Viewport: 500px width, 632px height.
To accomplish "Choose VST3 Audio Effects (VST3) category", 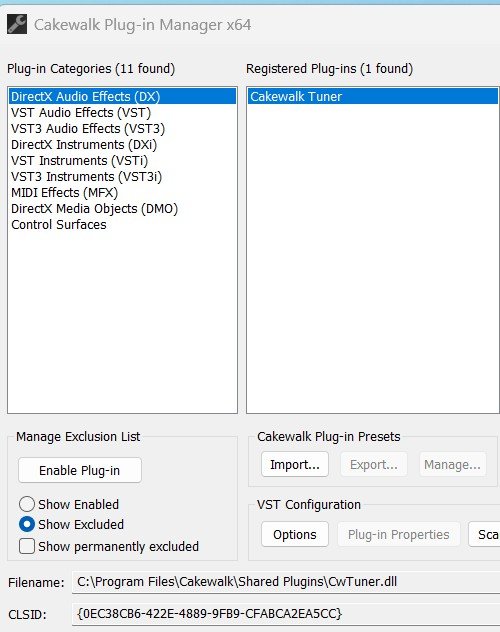I will (122, 129).
